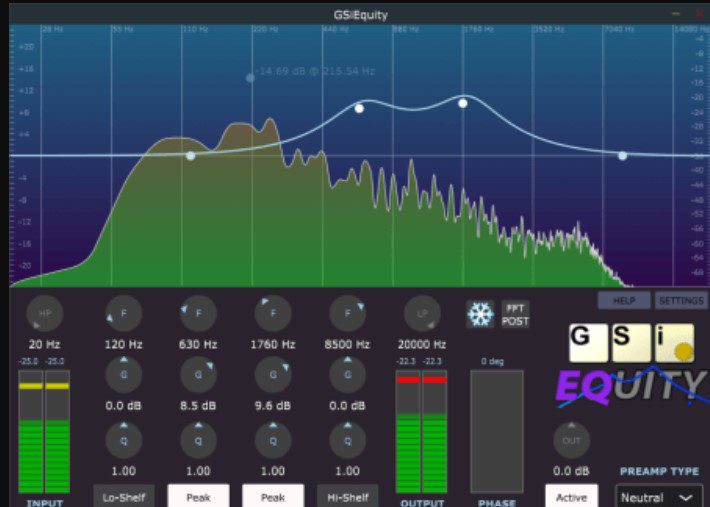Click the PHASE meter display

click(x=497, y=431)
